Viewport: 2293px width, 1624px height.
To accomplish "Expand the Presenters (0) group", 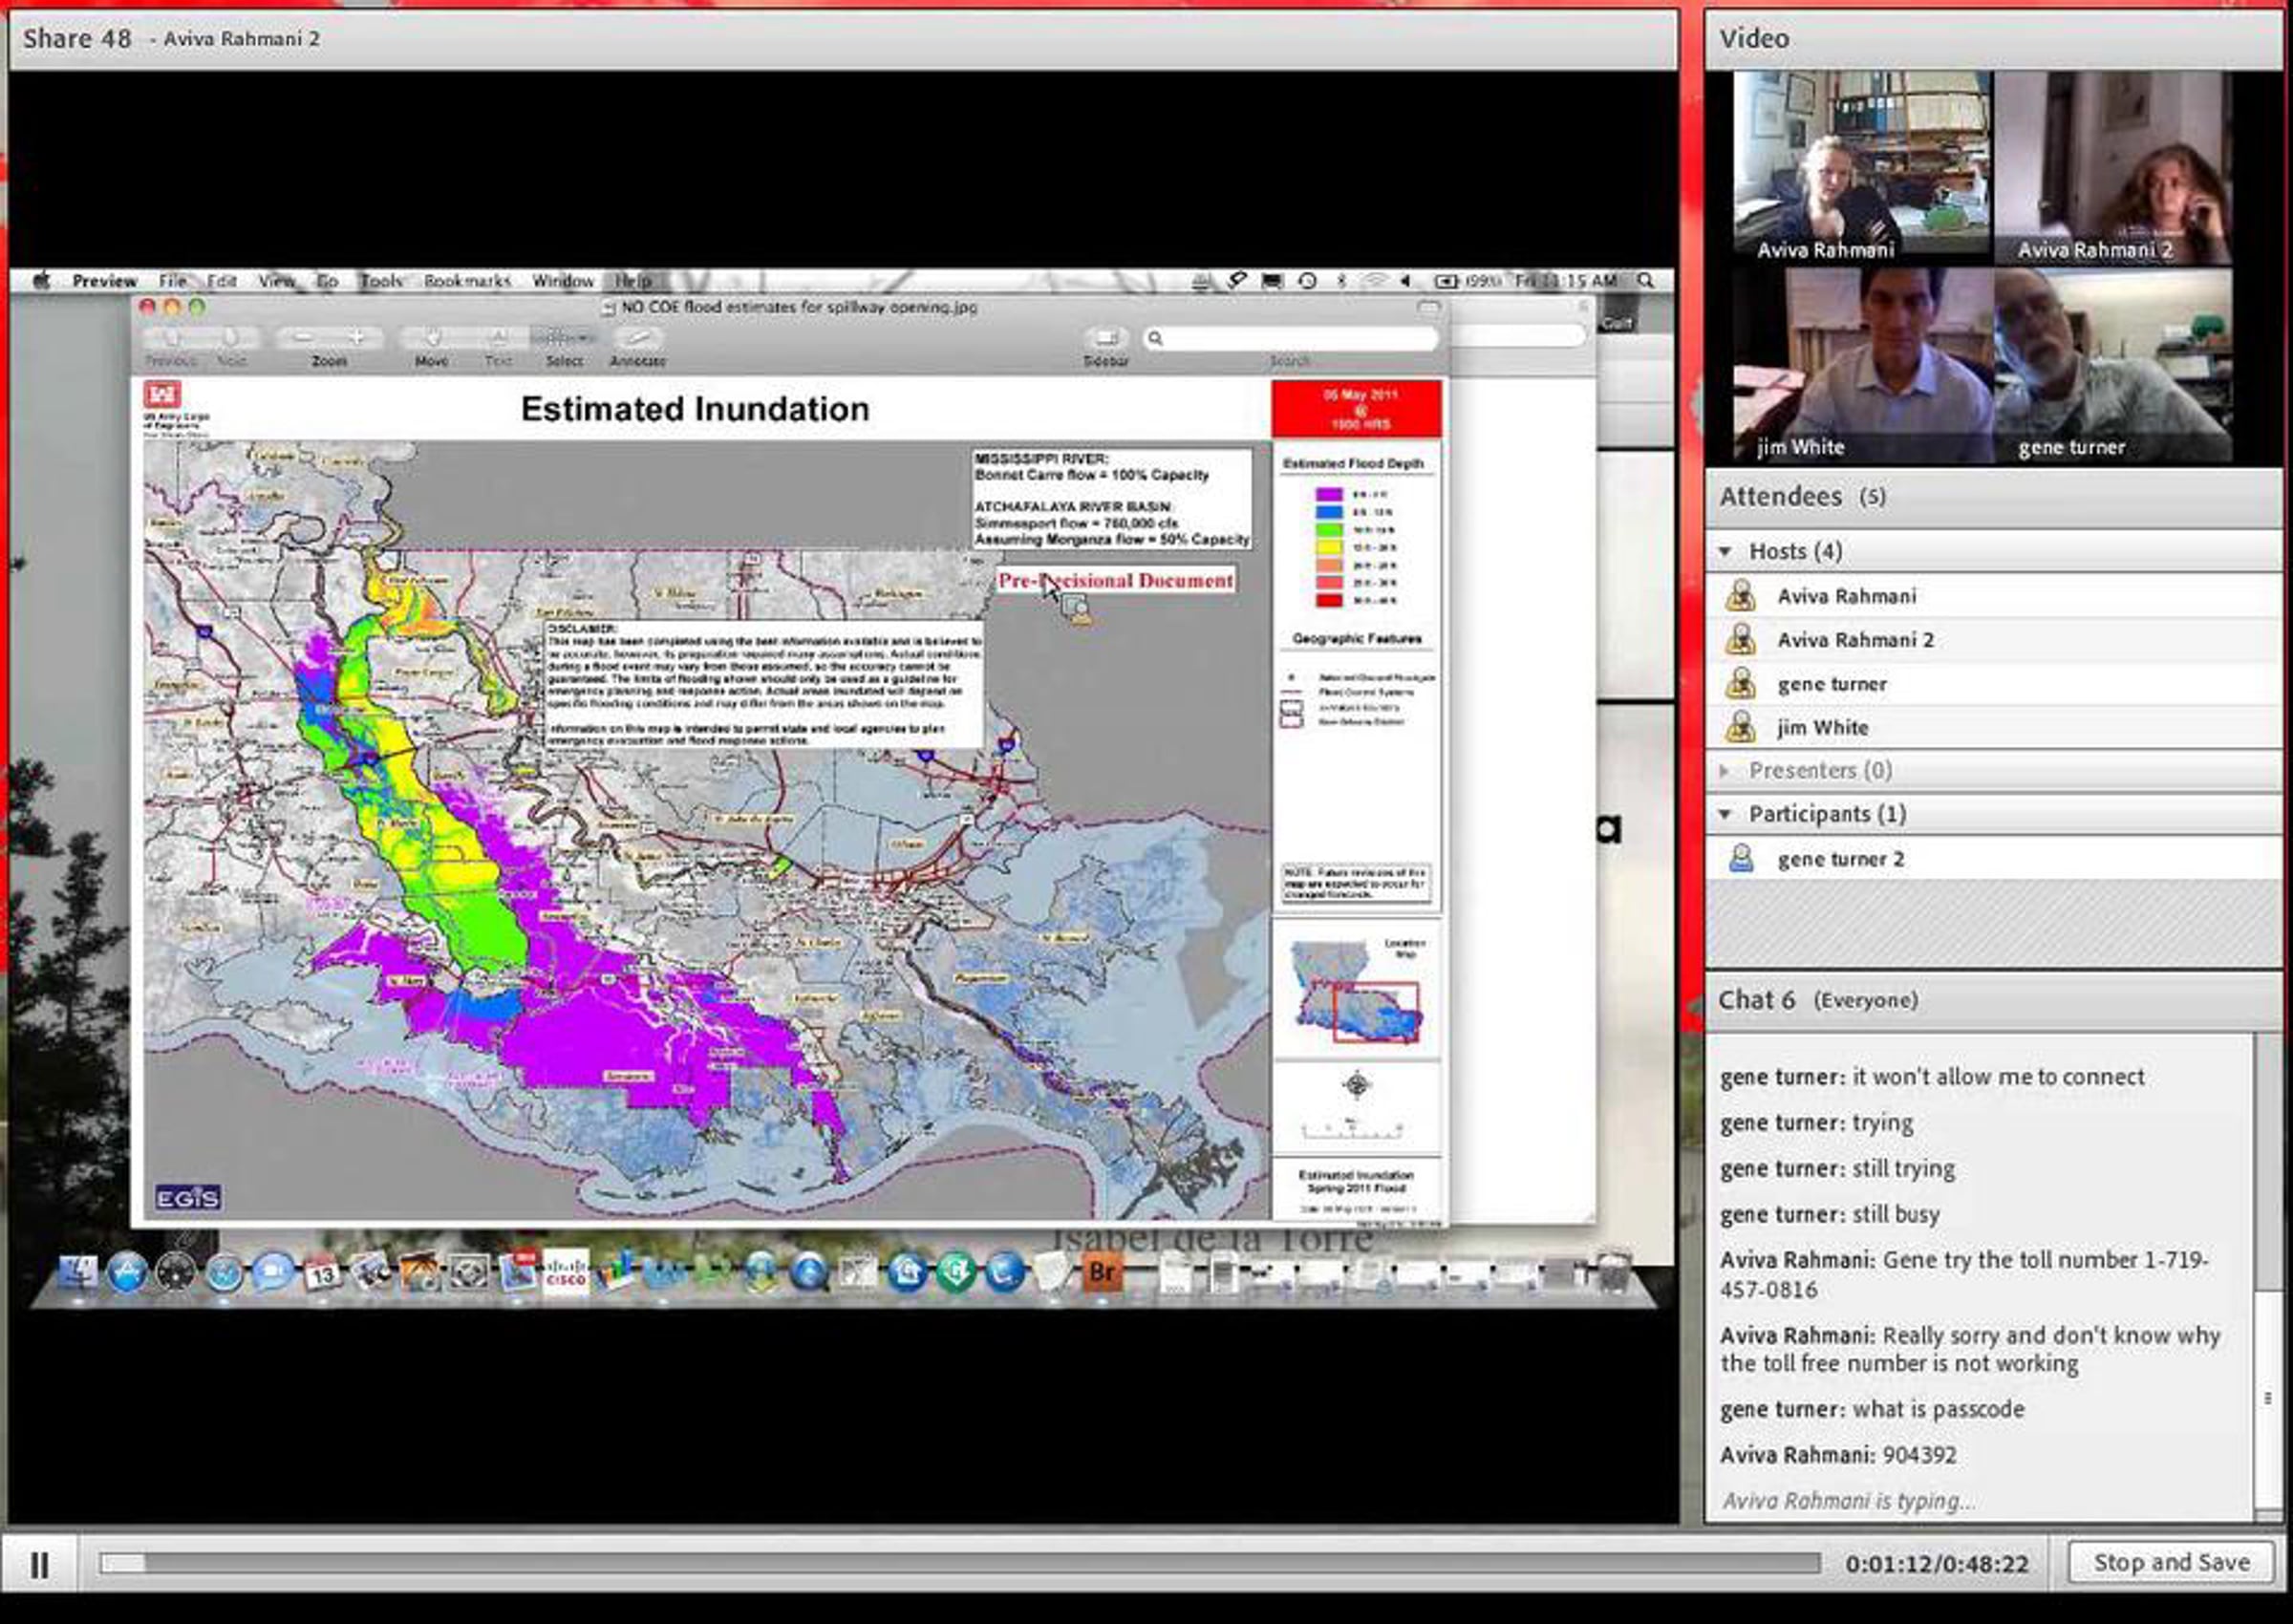I will click(1725, 770).
